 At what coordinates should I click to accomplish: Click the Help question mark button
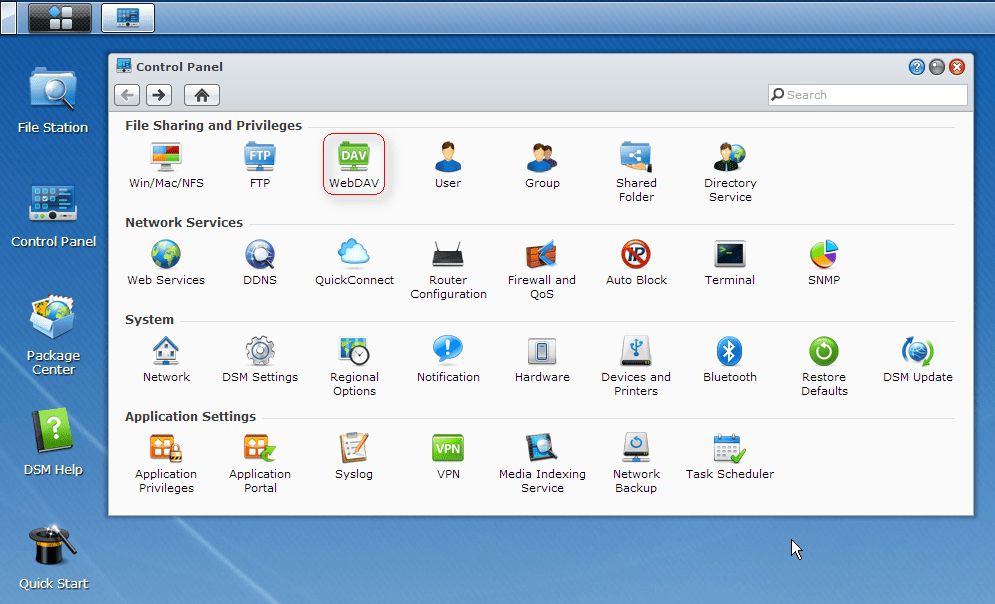pyautogui.click(x=916, y=67)
